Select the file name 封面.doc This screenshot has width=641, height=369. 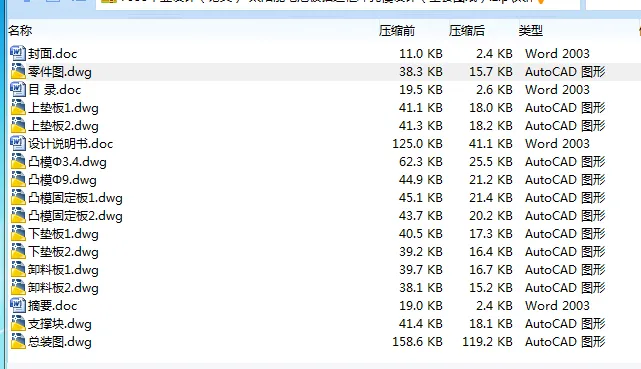(52, 54)
